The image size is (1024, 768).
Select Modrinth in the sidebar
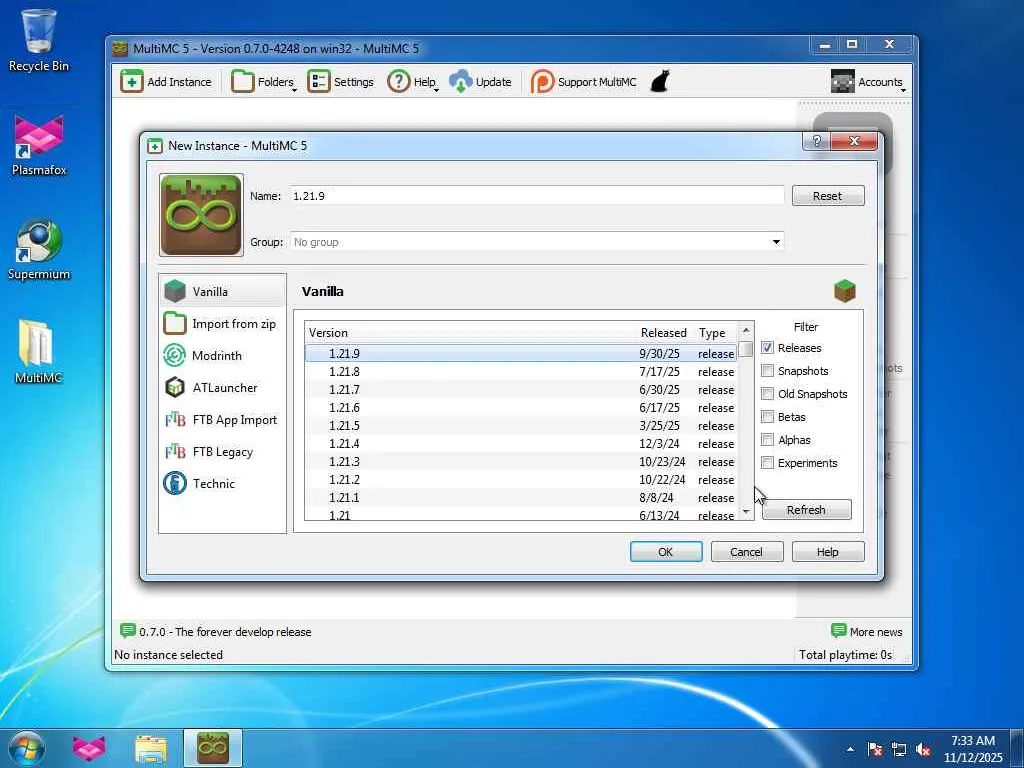(x=222, y=355)
